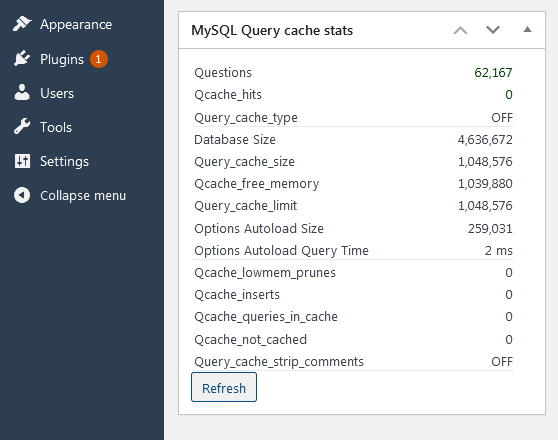This screenshot has width=558, height=440.
Task: Move widget up with the chevron
Action: pos(460,30)
